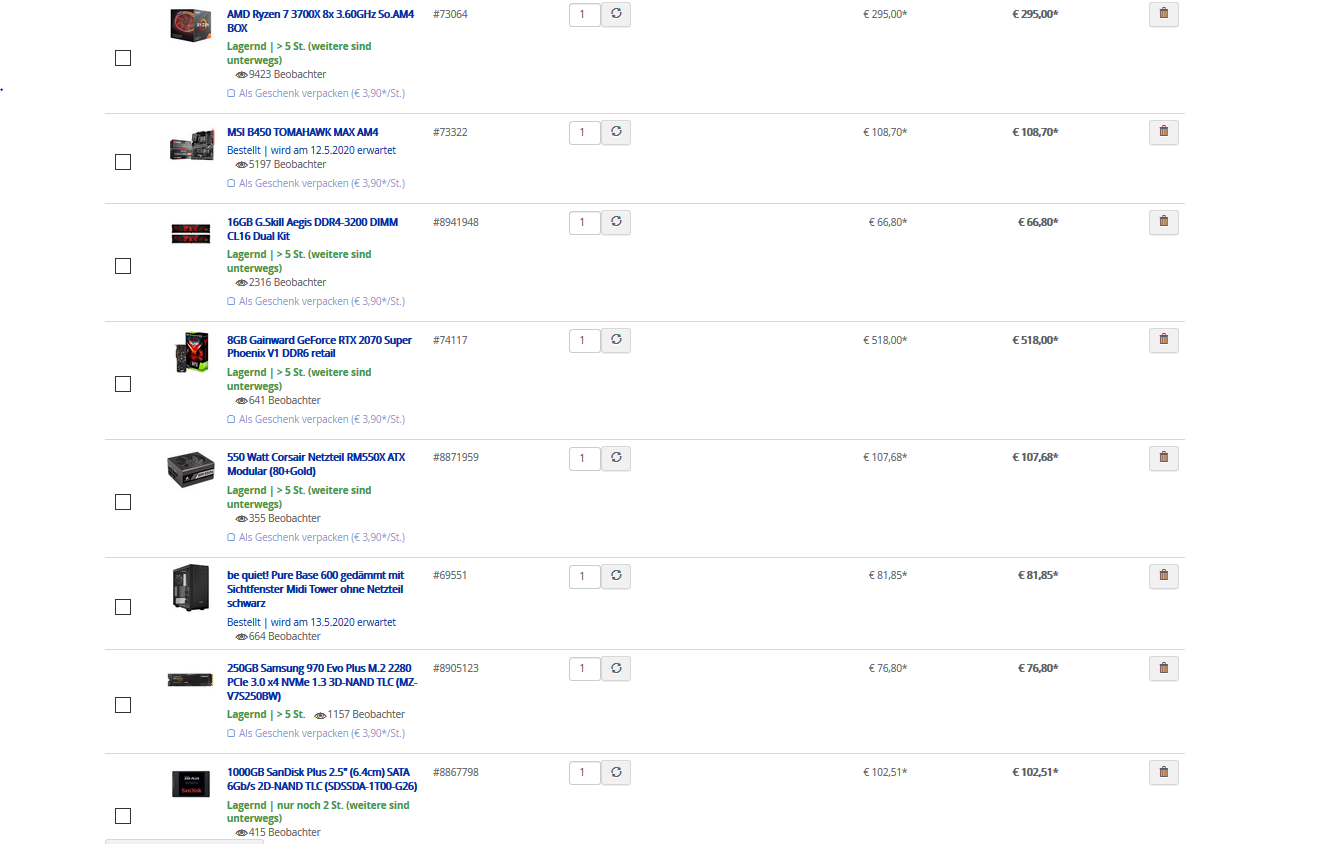Screen dimensions: 1319x844
Task: Delete Samsung 970 Evo Plus via trash icon
Action: (1163, 668)
